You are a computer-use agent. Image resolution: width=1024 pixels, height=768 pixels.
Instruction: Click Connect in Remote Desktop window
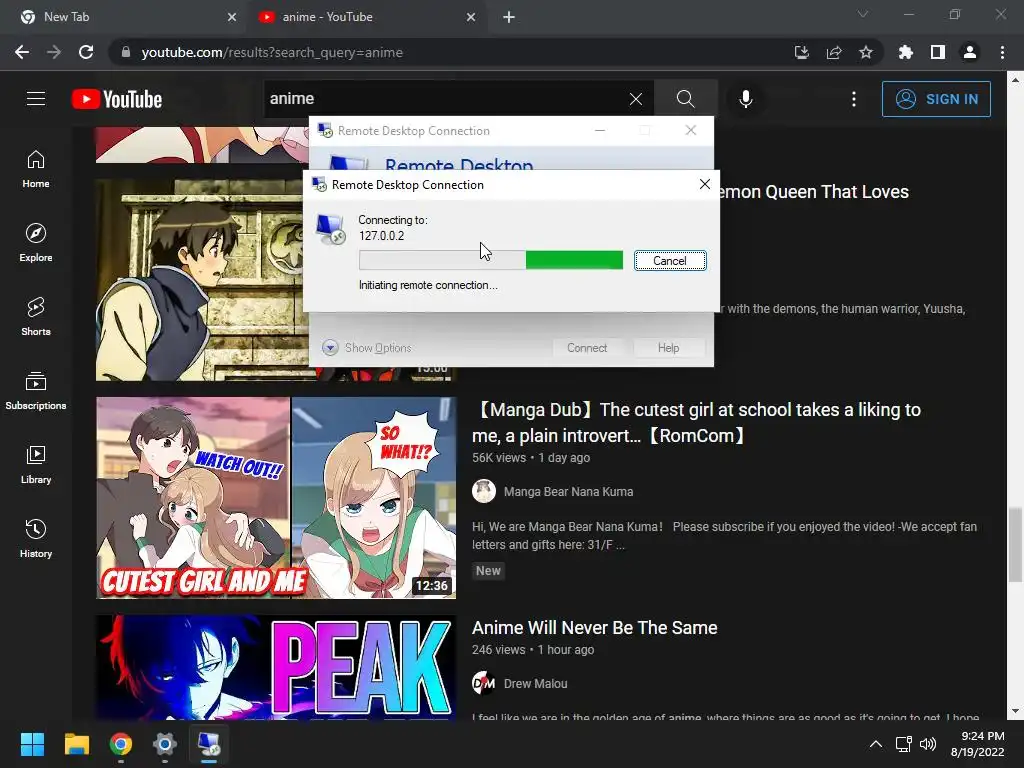click(x=587, y=347)
